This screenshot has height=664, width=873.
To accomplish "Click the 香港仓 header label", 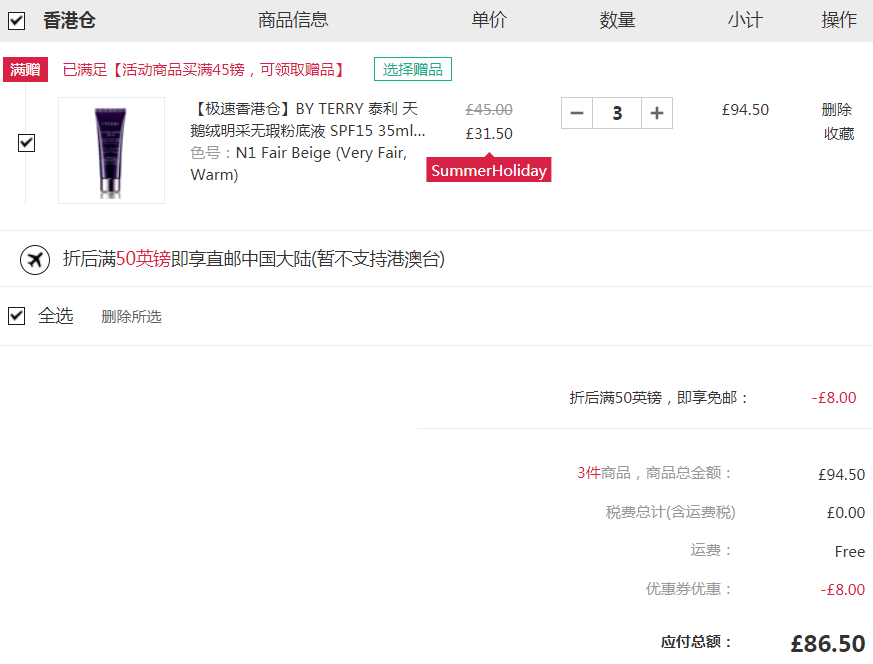I will pyautogui.click(x=70, y=21).
